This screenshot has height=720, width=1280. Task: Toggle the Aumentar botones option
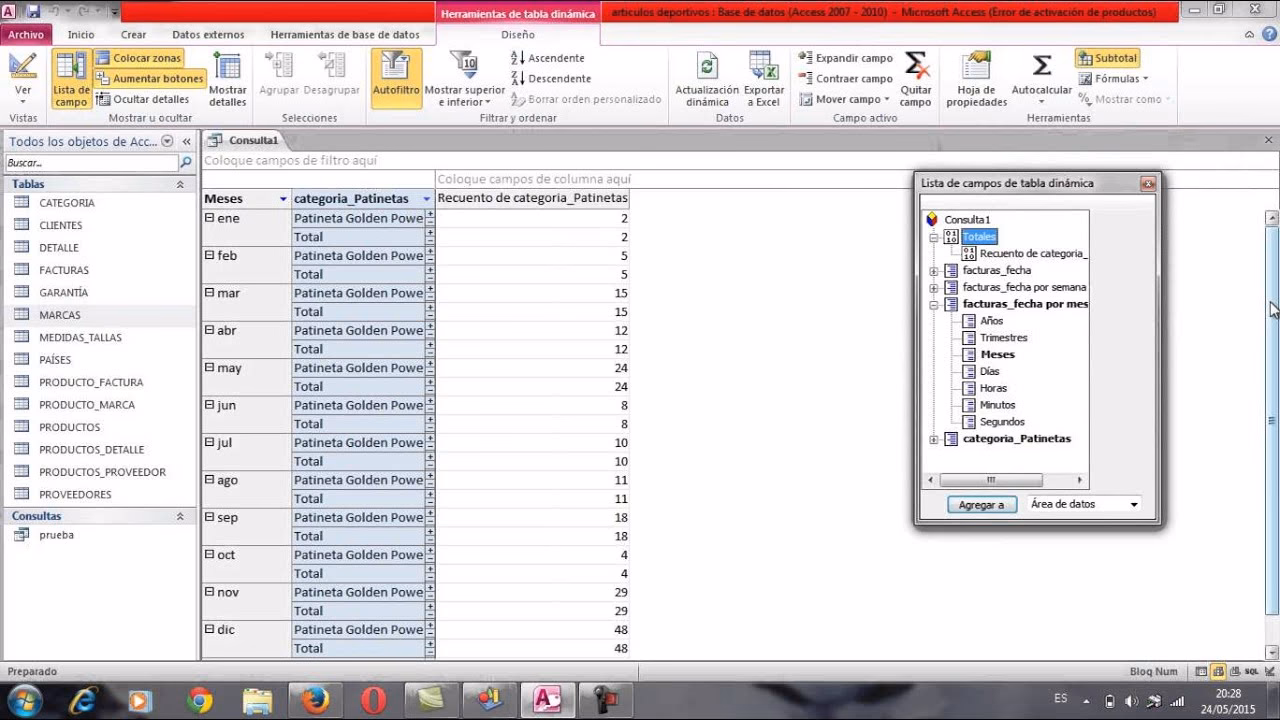tap(150, 78)
